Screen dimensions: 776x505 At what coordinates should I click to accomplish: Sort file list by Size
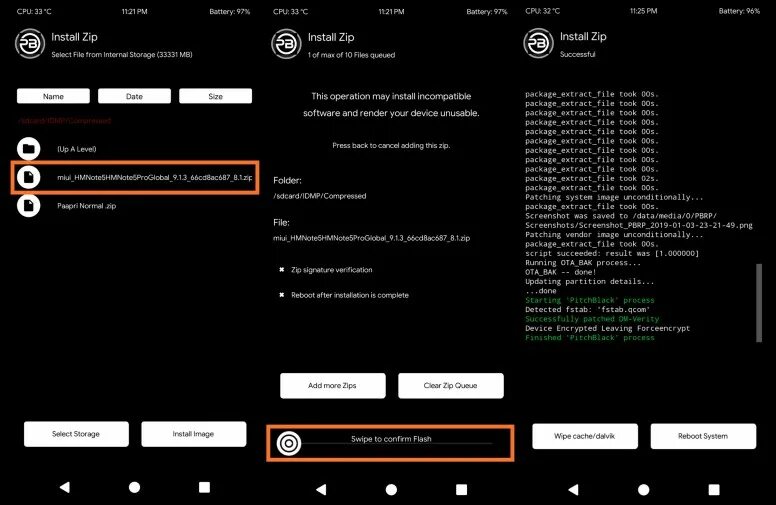pyautogui.click(x=215, y=96)
